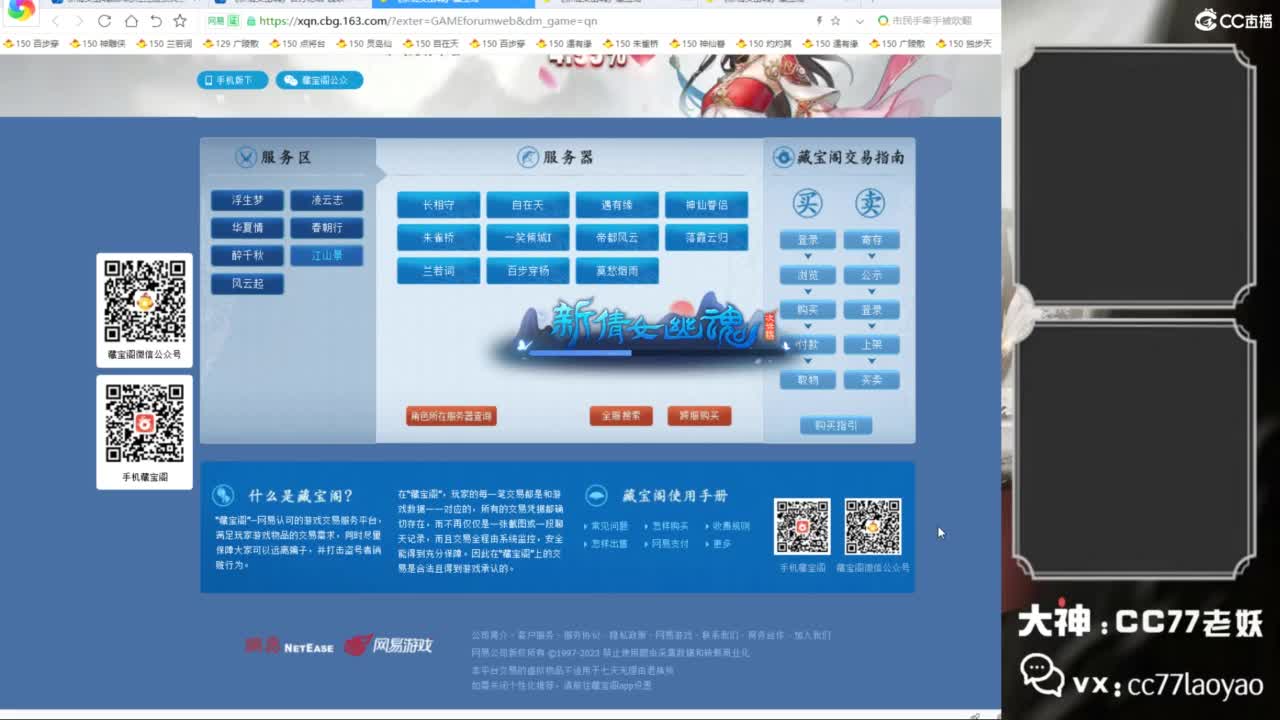Expand the address bar dropdown chevron
This screenshot has width=1280, height=720.
[x=858, y=21]
